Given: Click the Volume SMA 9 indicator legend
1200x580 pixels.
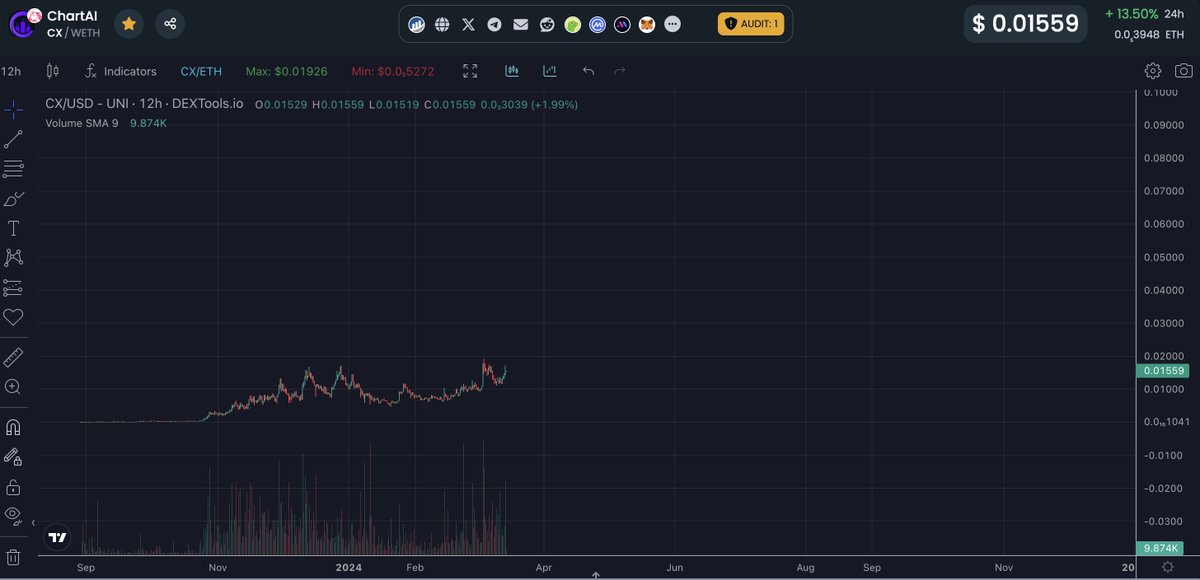Looking at the screenshot, I should pos(82,123).
